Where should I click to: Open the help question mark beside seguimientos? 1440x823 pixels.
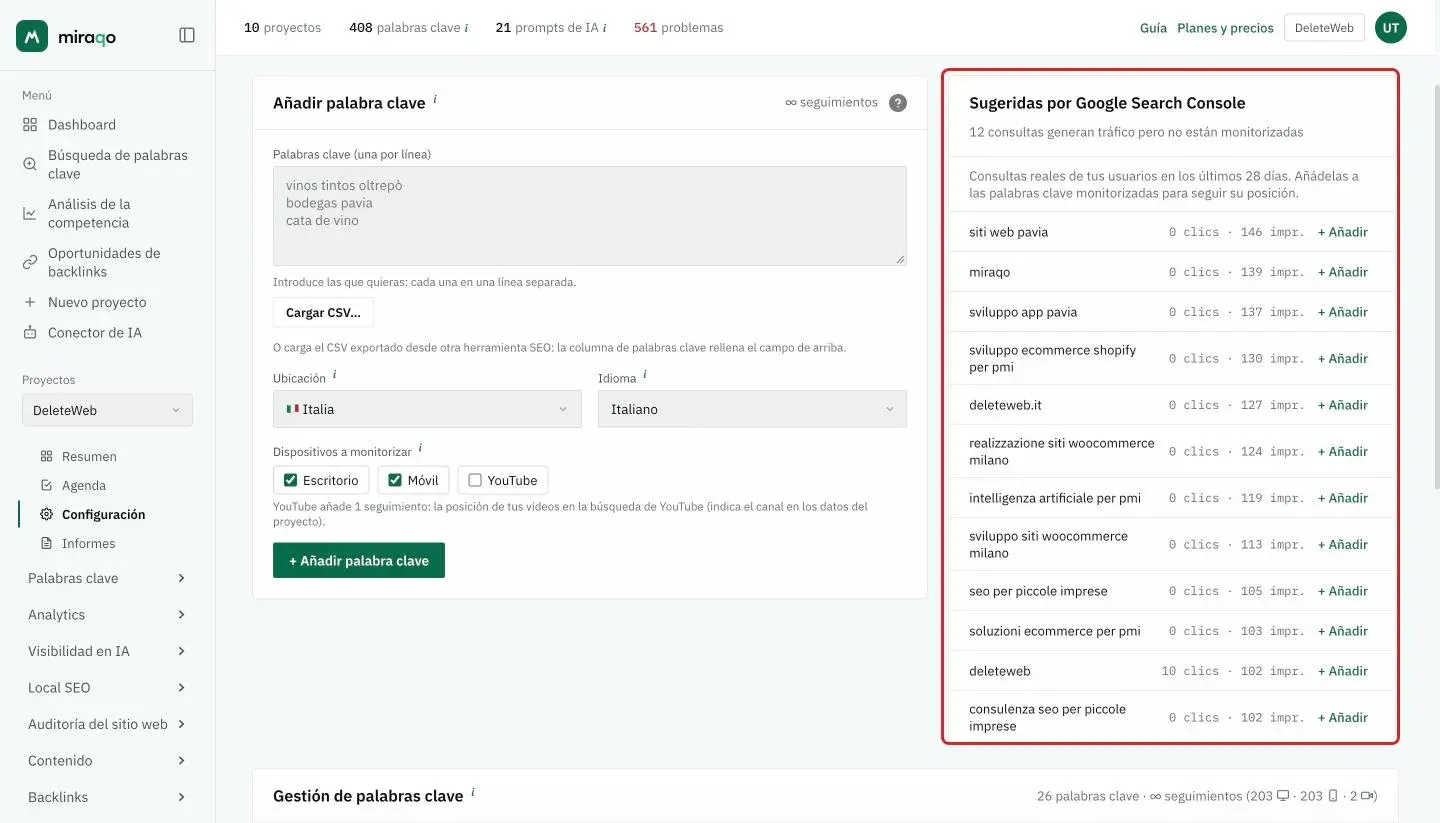coord(898,103)
